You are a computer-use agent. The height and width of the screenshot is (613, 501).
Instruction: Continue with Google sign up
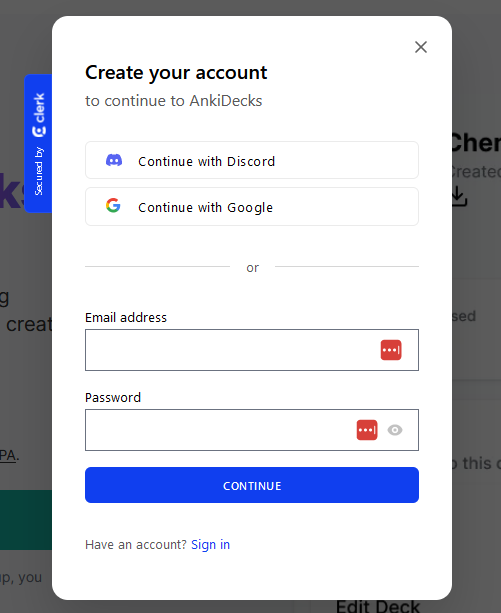(252, 206)
